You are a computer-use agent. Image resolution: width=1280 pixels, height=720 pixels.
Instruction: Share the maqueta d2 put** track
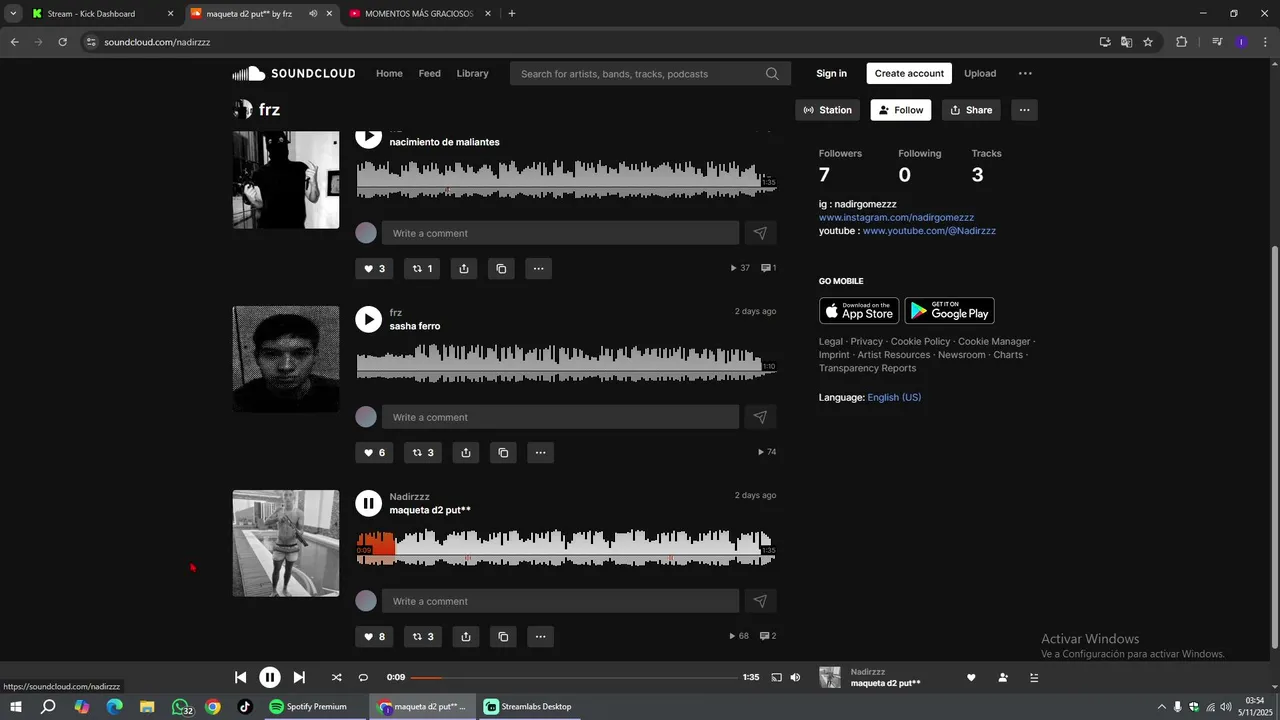[466, 636]
